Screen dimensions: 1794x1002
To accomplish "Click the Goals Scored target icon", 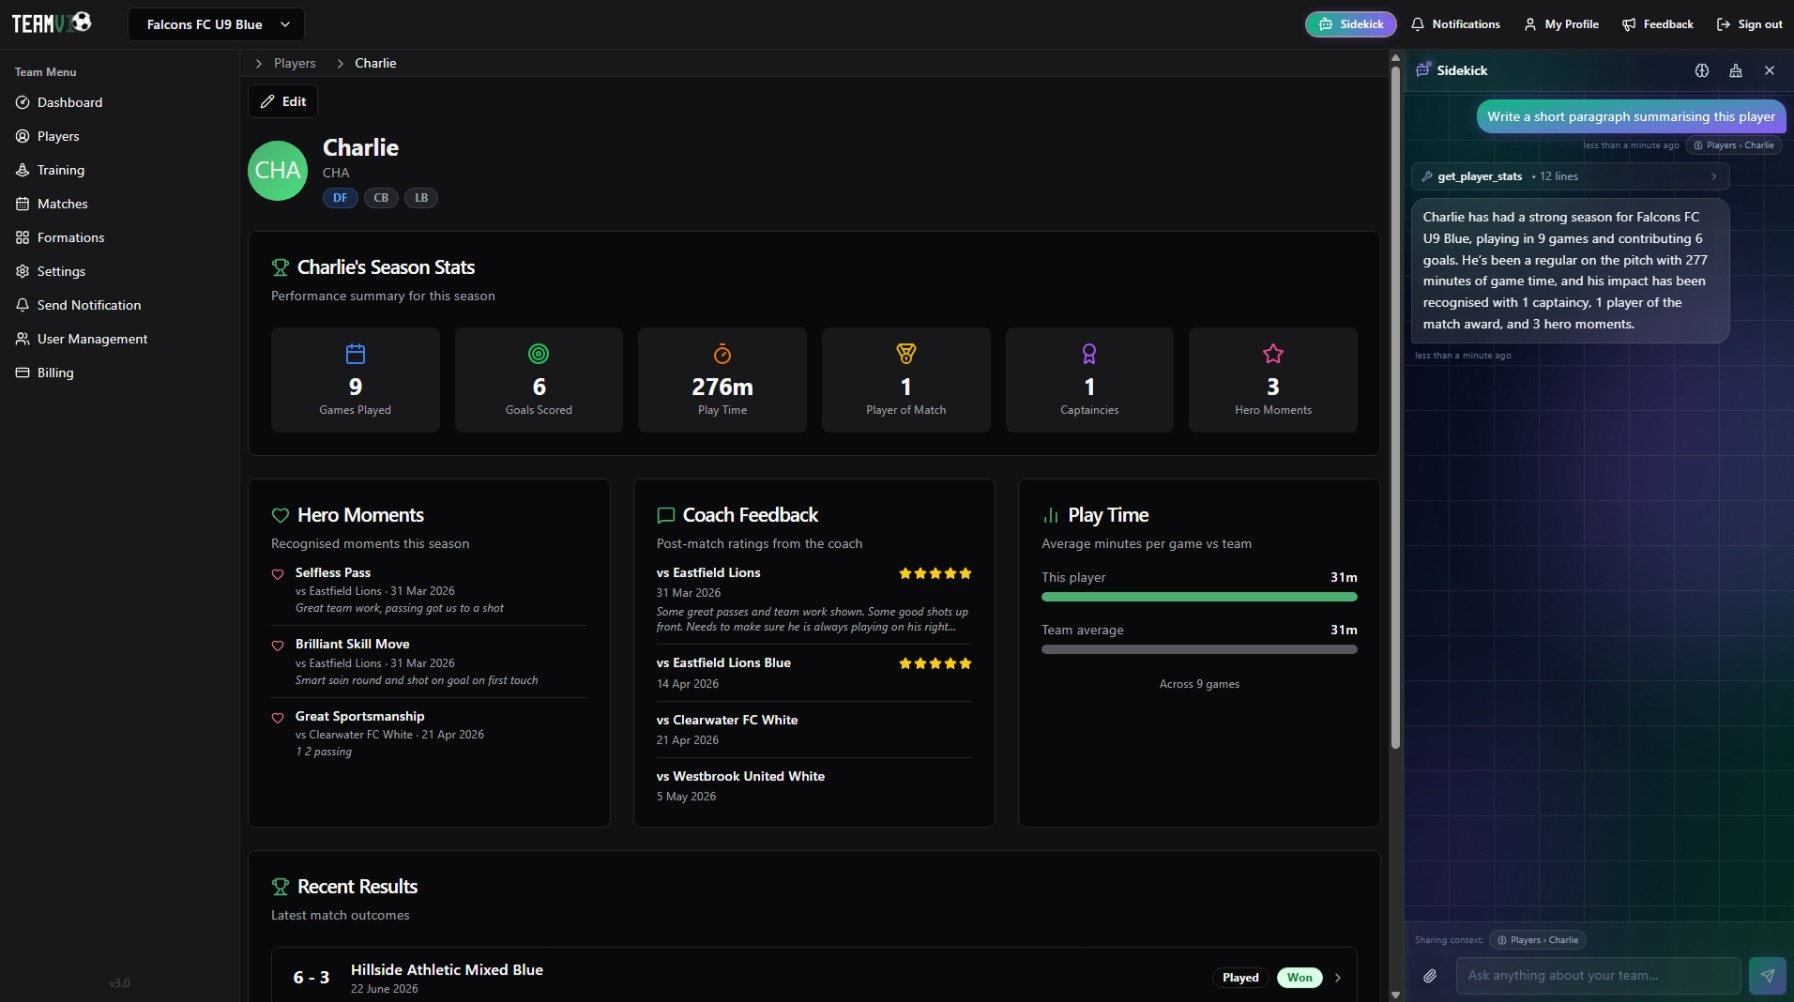I will [x=539, y=354].
